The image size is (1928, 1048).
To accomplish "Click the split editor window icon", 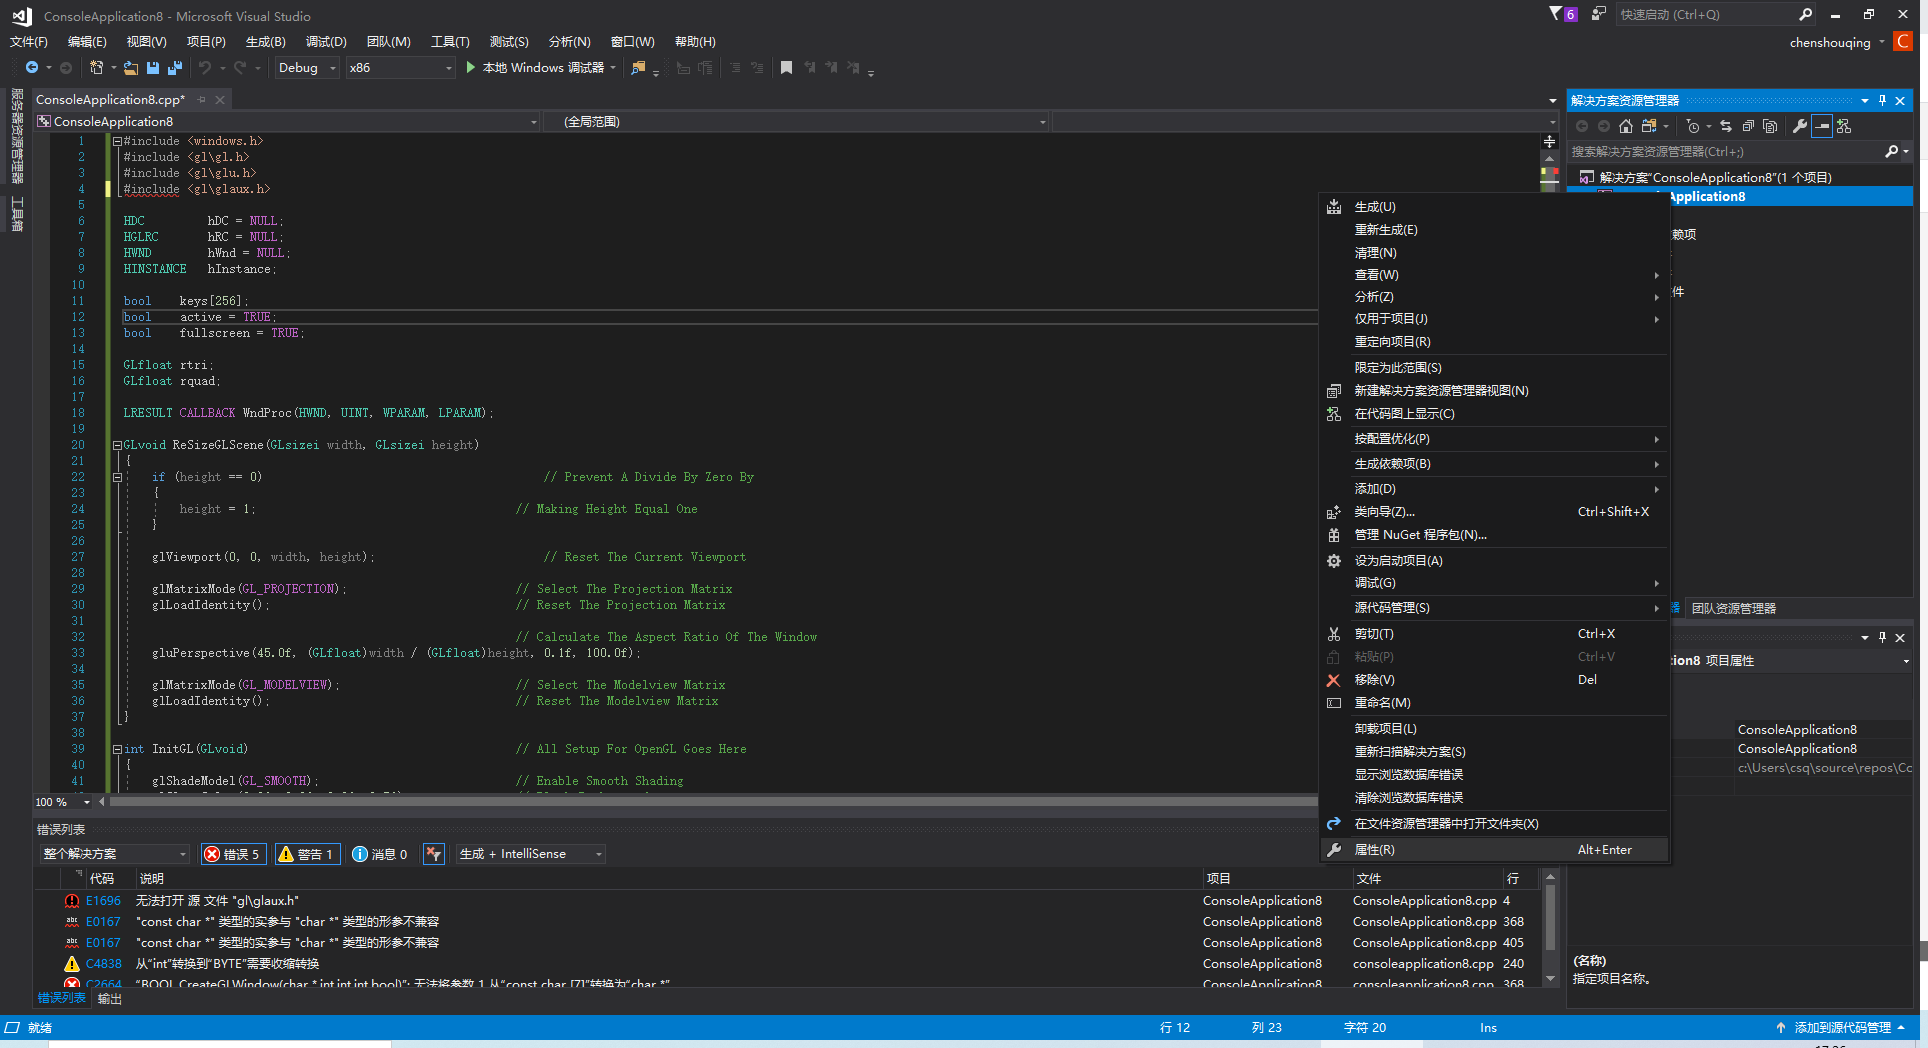I will [1549, 141].
